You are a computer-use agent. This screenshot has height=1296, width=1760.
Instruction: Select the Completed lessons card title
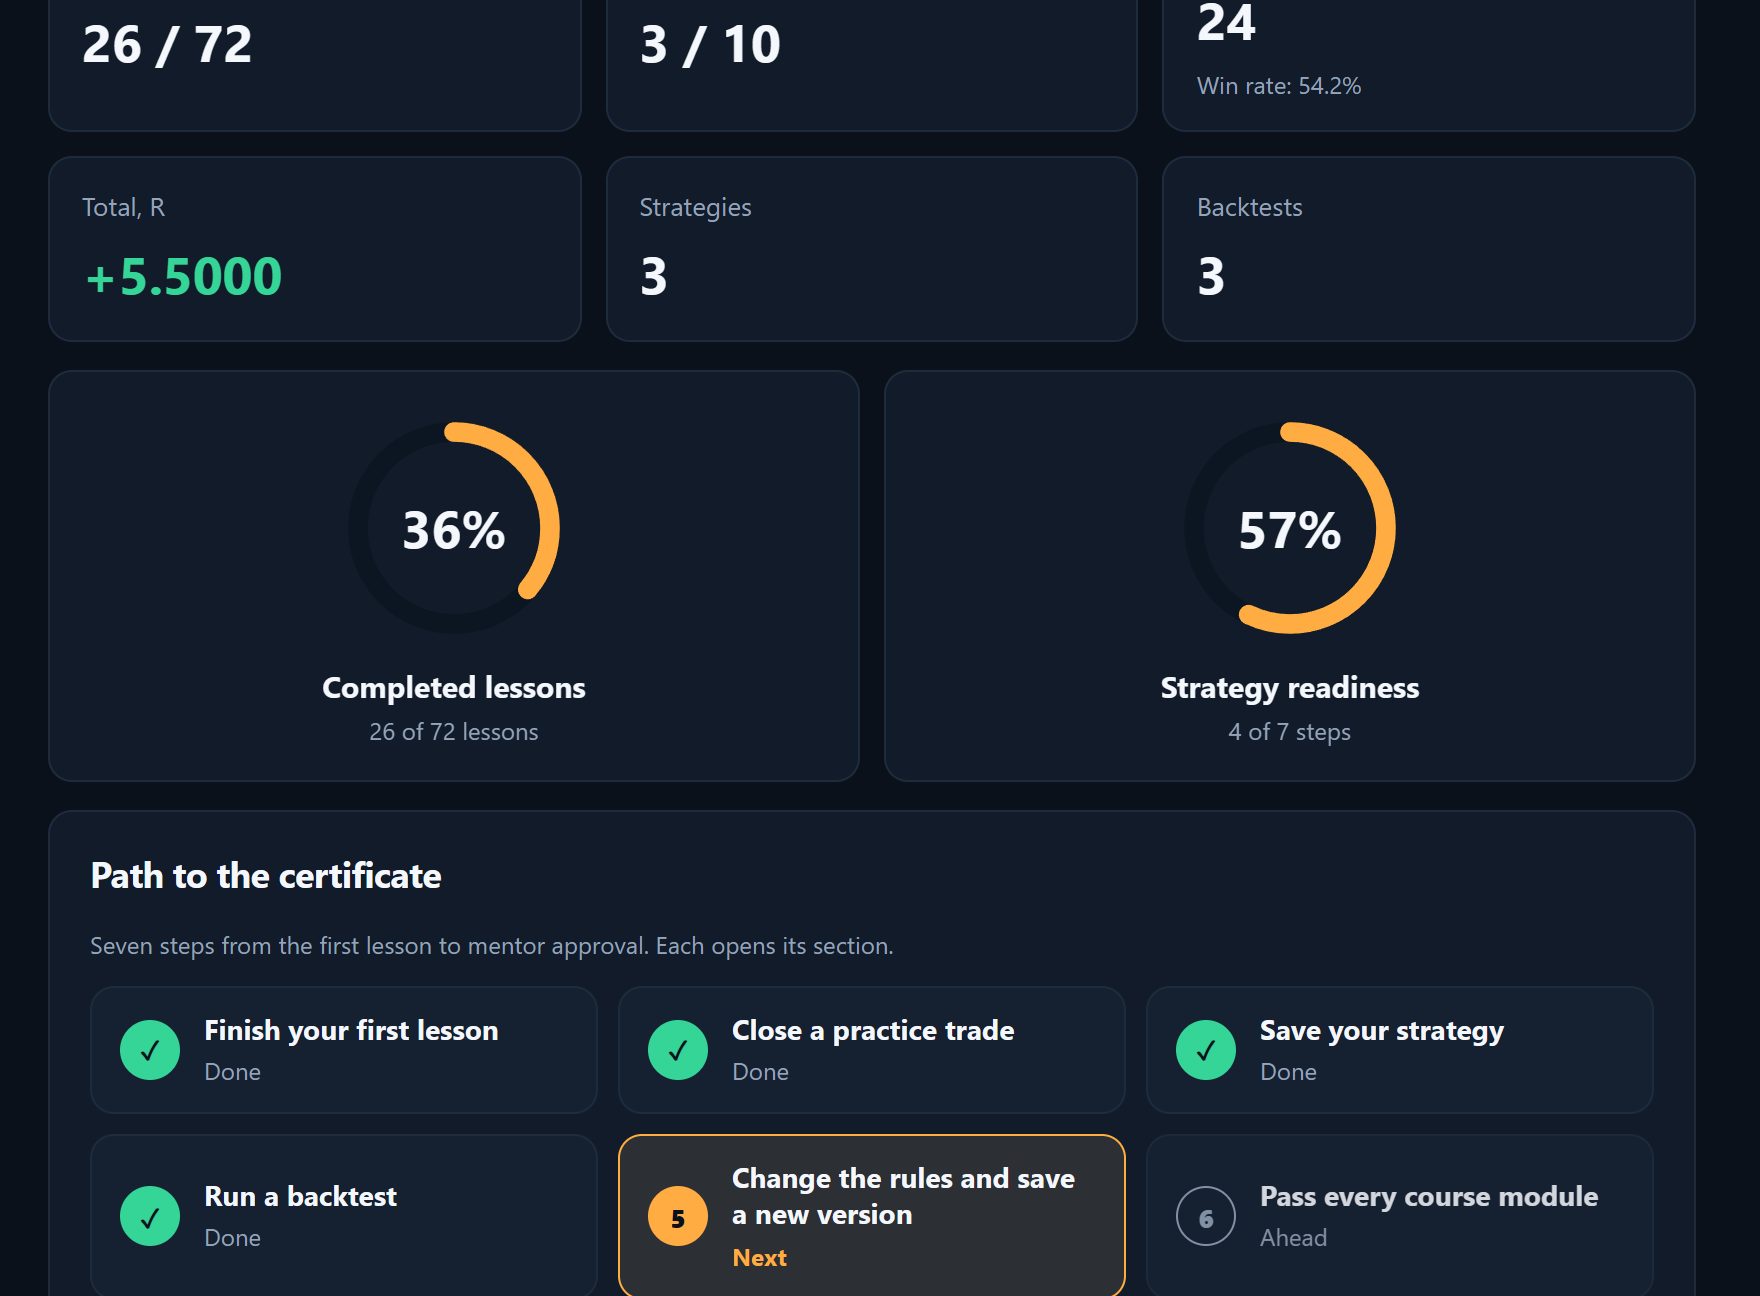click(454, 688)
